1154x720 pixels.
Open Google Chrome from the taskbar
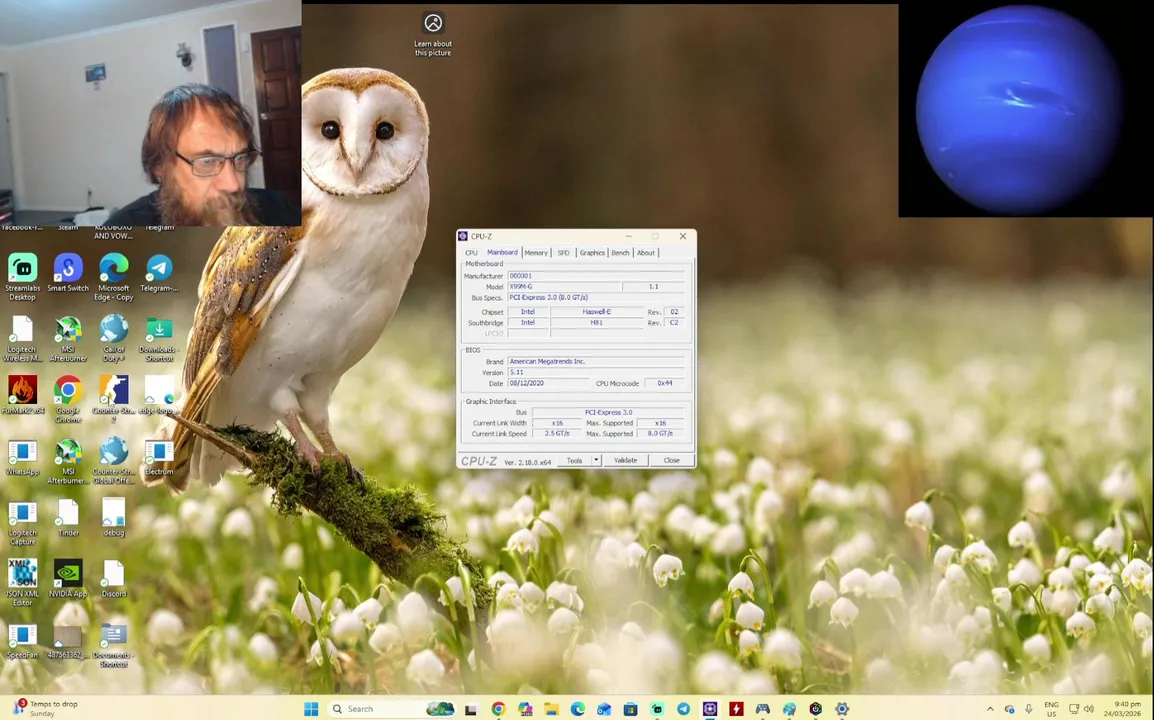pos(498,708)
